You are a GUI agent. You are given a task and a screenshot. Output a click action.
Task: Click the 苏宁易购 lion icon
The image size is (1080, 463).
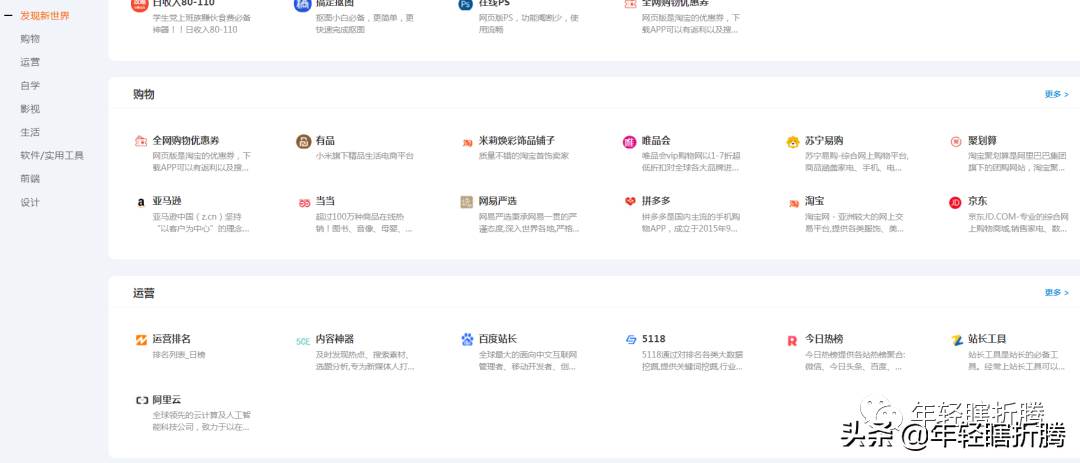793,142
